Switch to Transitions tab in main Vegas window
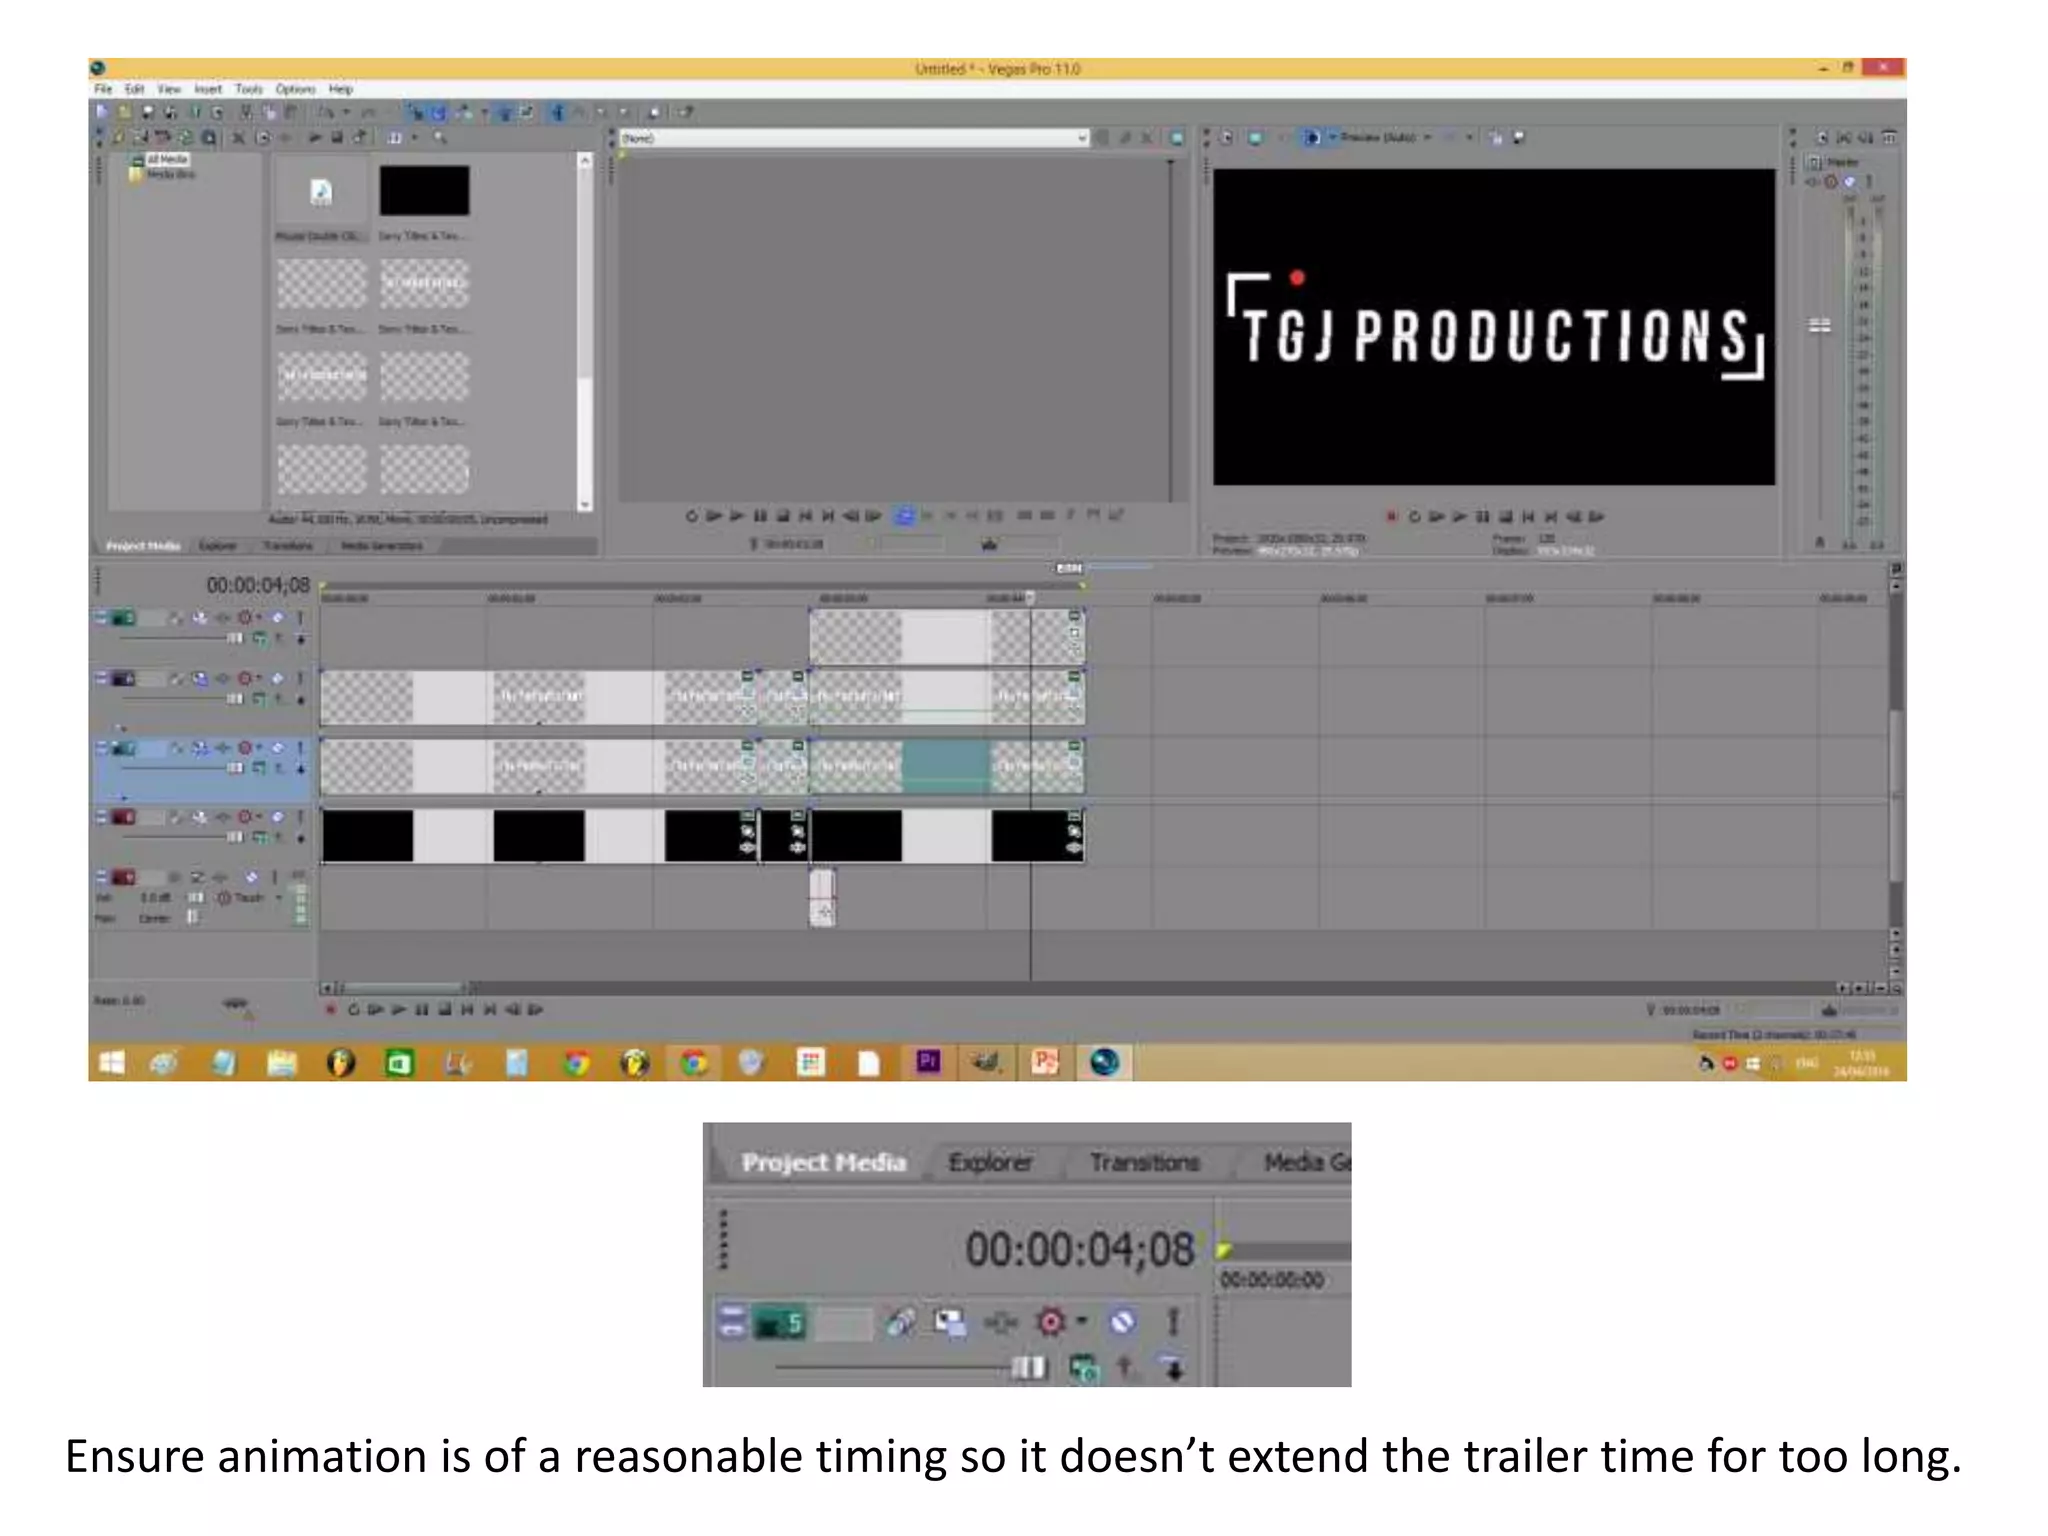 pos(288,546)
